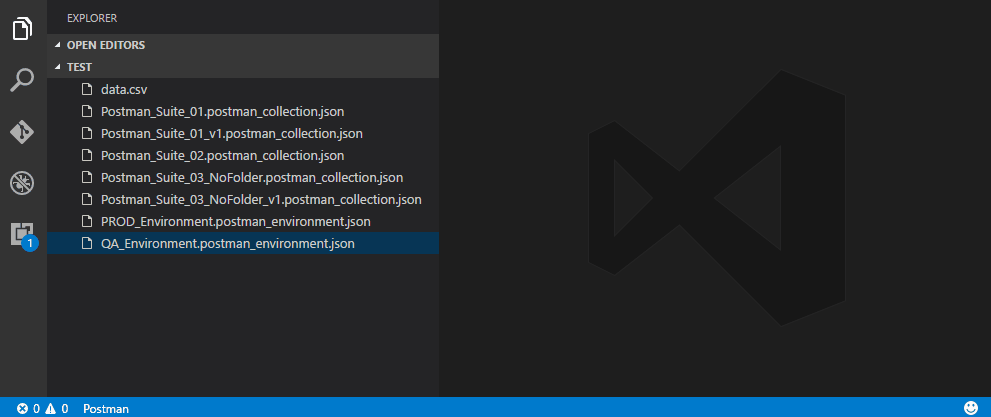
Task: Open the Search view icon
Action: coord(23,80)
